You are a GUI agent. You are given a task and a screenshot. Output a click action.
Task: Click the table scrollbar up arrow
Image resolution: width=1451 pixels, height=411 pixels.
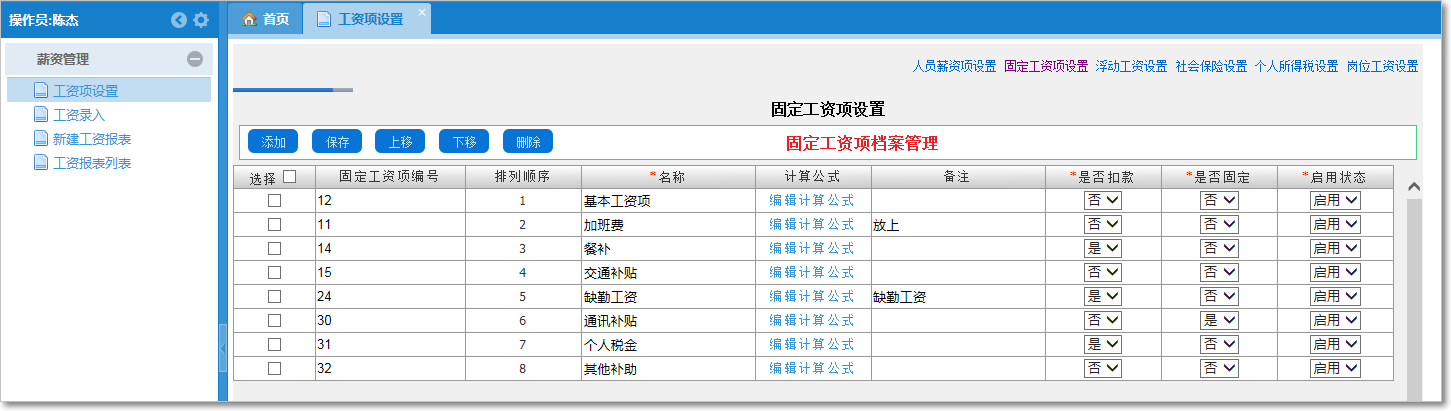[1414, 187]
